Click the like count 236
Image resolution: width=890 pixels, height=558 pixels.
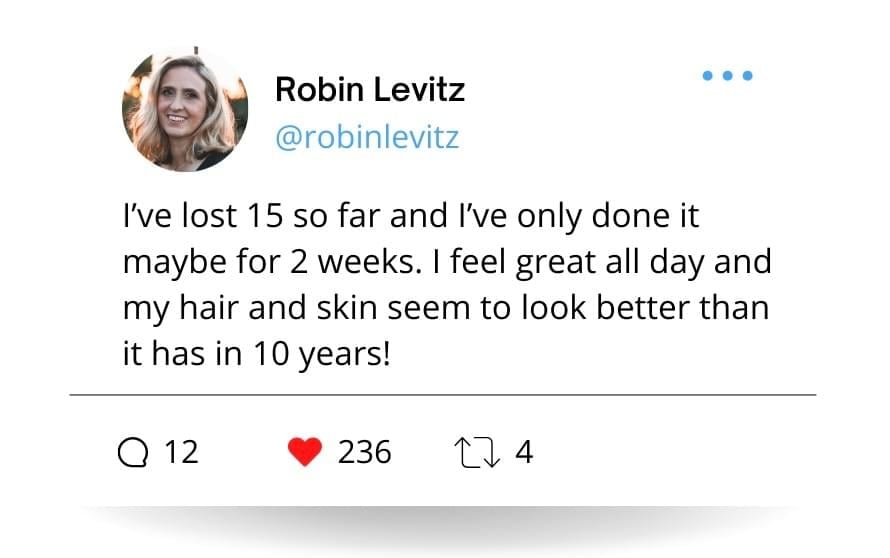[364, 452]
